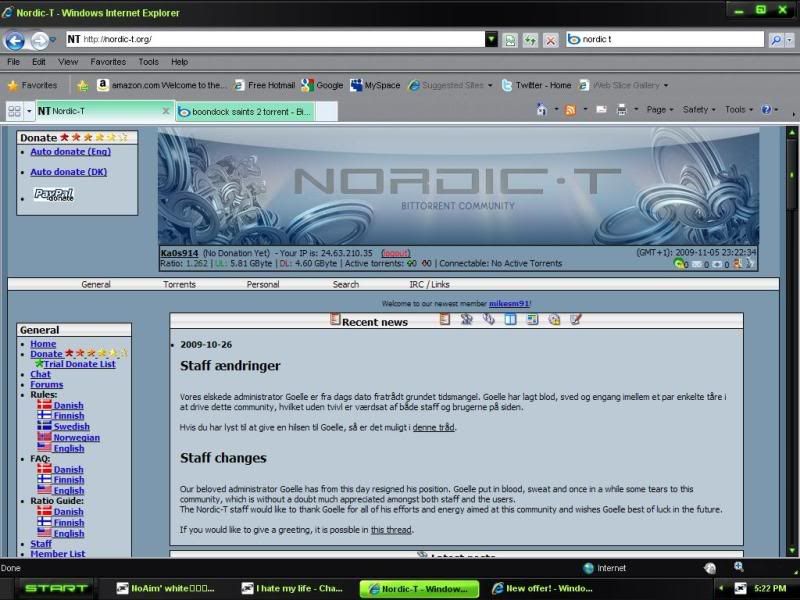Viewport: 800px width, 600px height.
Task: Toggle Compatibility View next to address bar
Action: tap(510, 40)
